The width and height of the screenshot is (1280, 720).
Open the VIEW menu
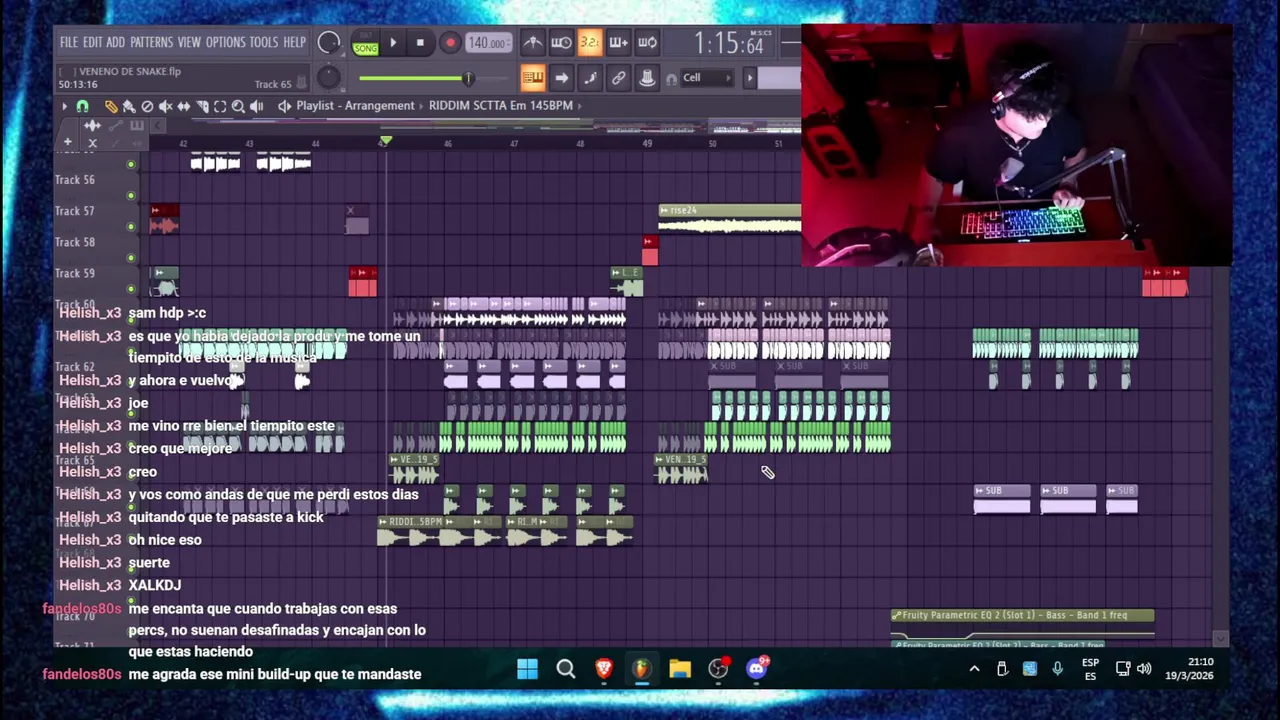click(189, 43)
